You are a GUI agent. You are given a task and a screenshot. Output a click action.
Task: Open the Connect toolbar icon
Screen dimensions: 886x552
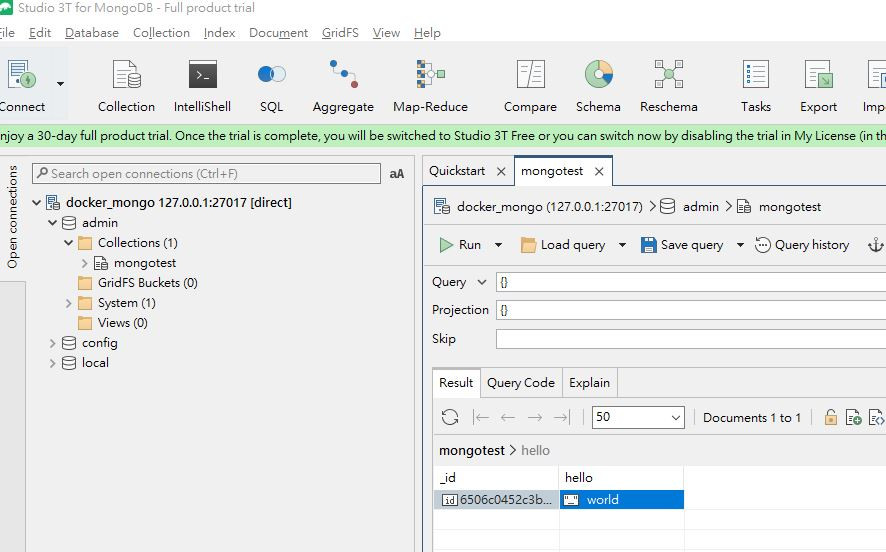21,85
